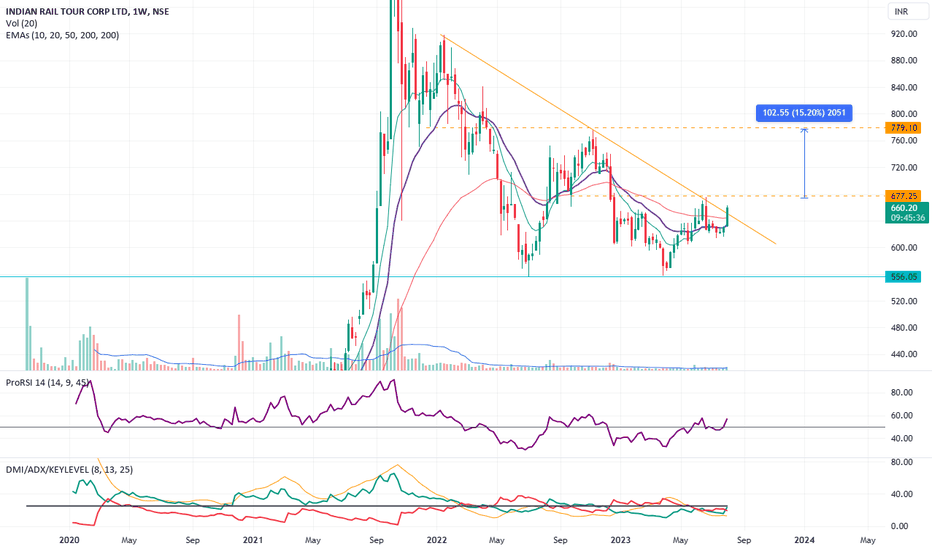The image size is (932, 550).
Task: Click the 600.00 price axis label
Action: [x=903, y=247]
